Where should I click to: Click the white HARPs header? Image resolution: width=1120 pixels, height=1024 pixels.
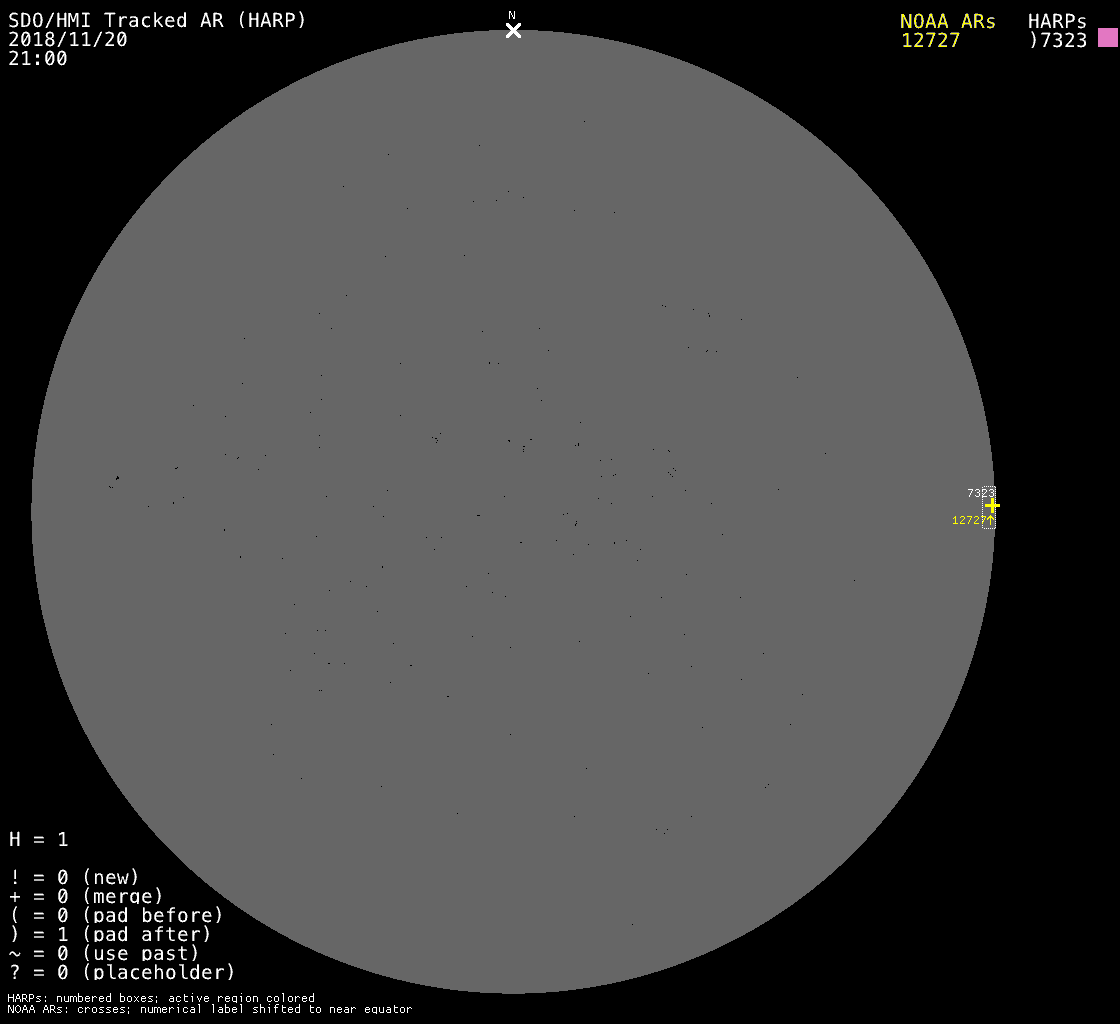(1057, 21)
